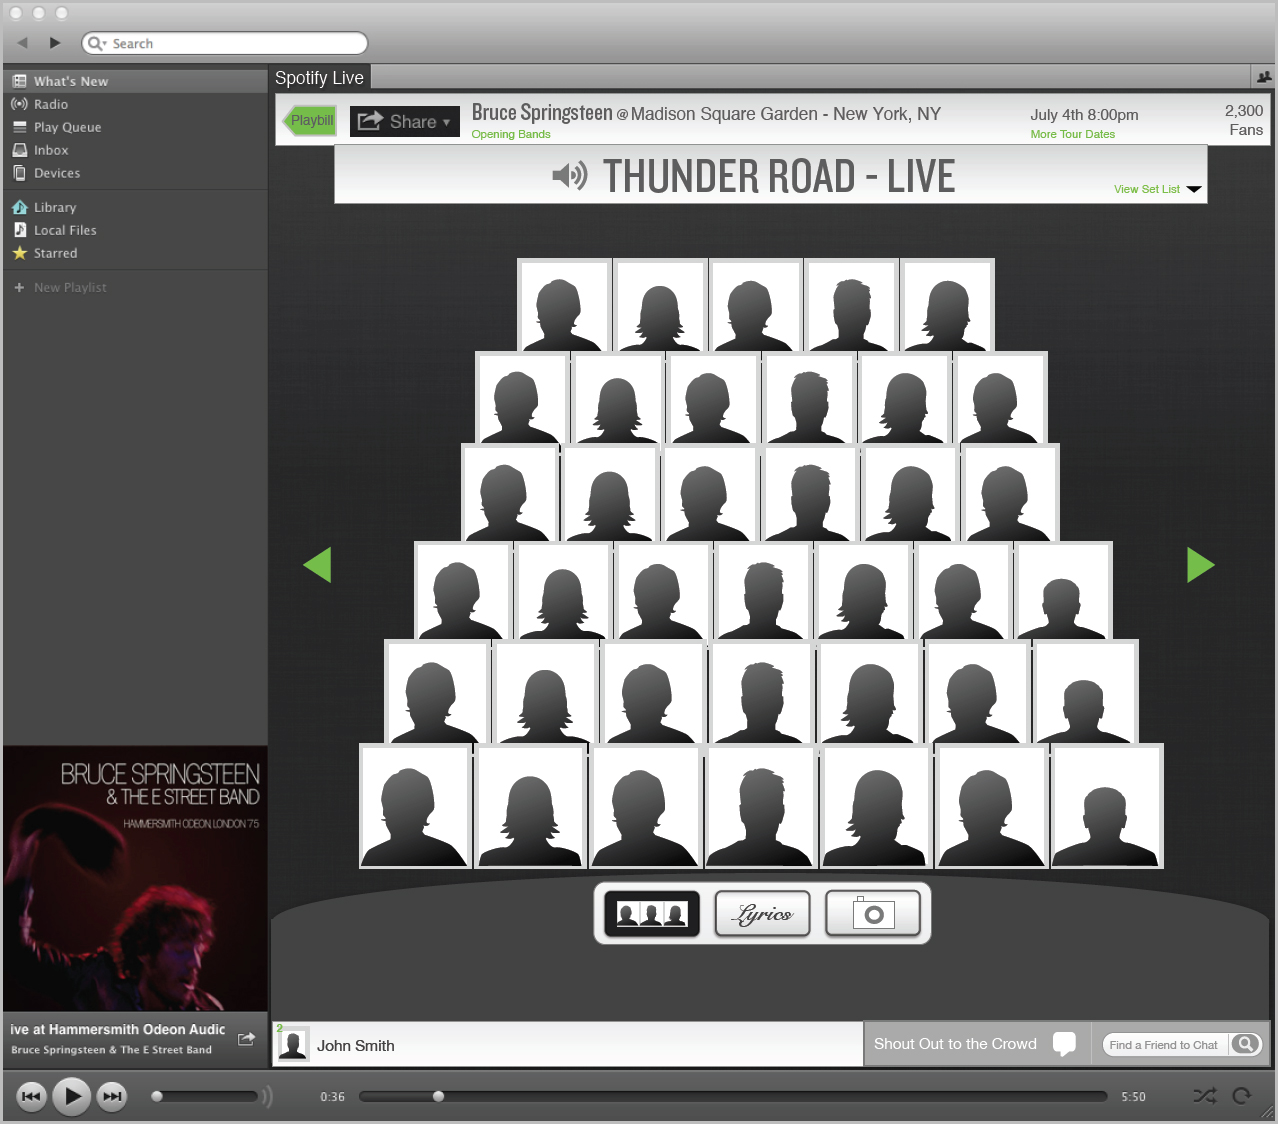This screenshot has height=1124, width=1278.
Task: Click friend chat search magnifier button
Action: click(x=1246, y=1045)
